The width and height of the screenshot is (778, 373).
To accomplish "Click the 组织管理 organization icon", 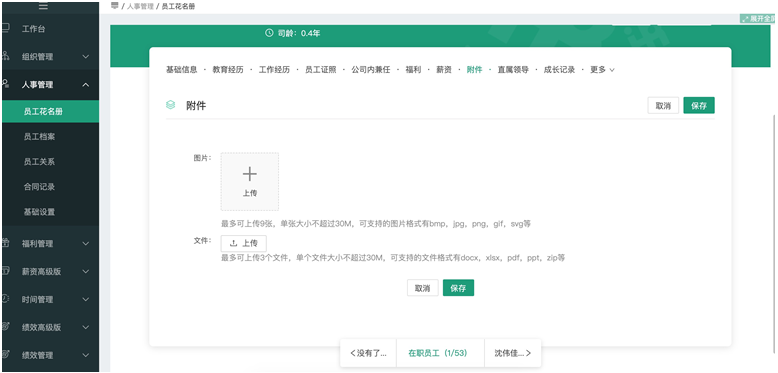I will [x=5, y=56].
